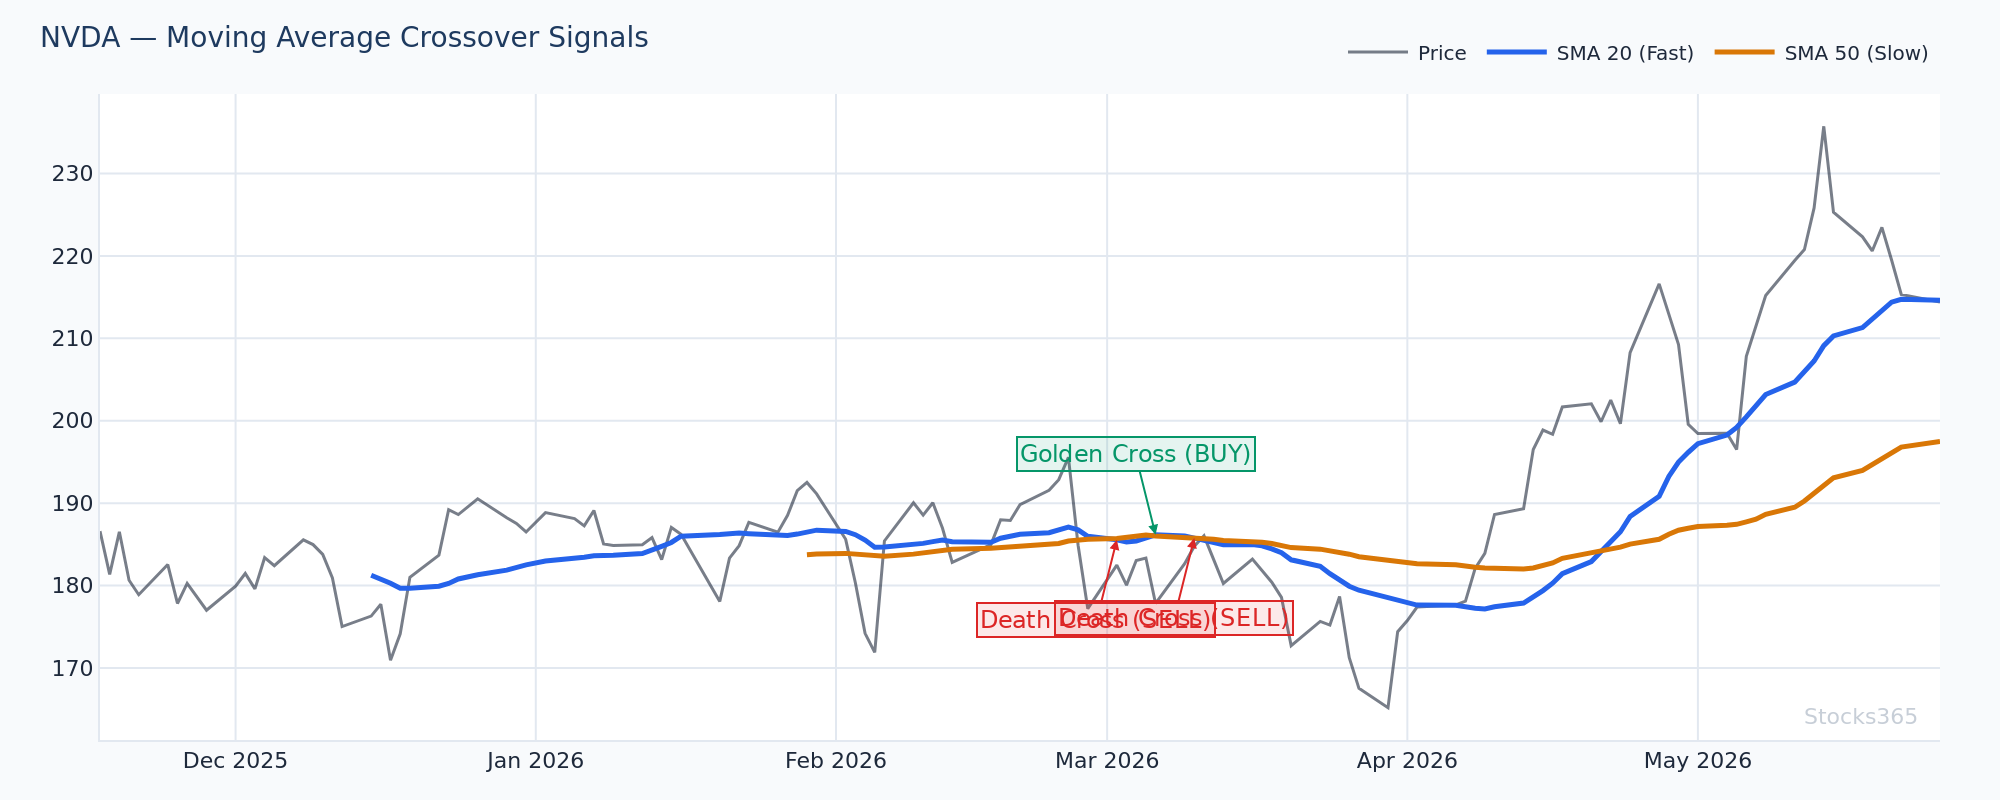2000x800 pixels.
Task: Select the Feb 2026 x-axis label
Action: tap(836, 761)
